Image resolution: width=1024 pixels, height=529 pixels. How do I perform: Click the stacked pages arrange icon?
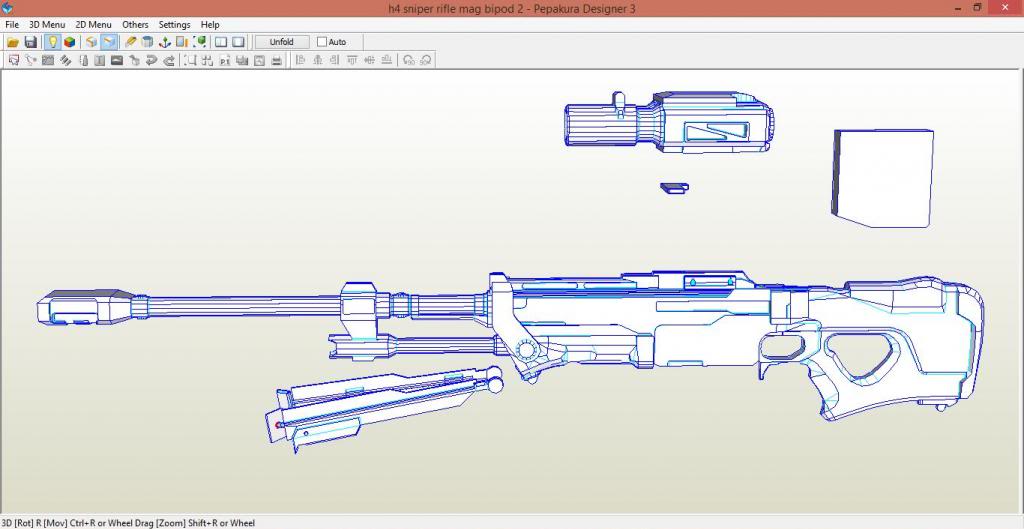[242, 61]
